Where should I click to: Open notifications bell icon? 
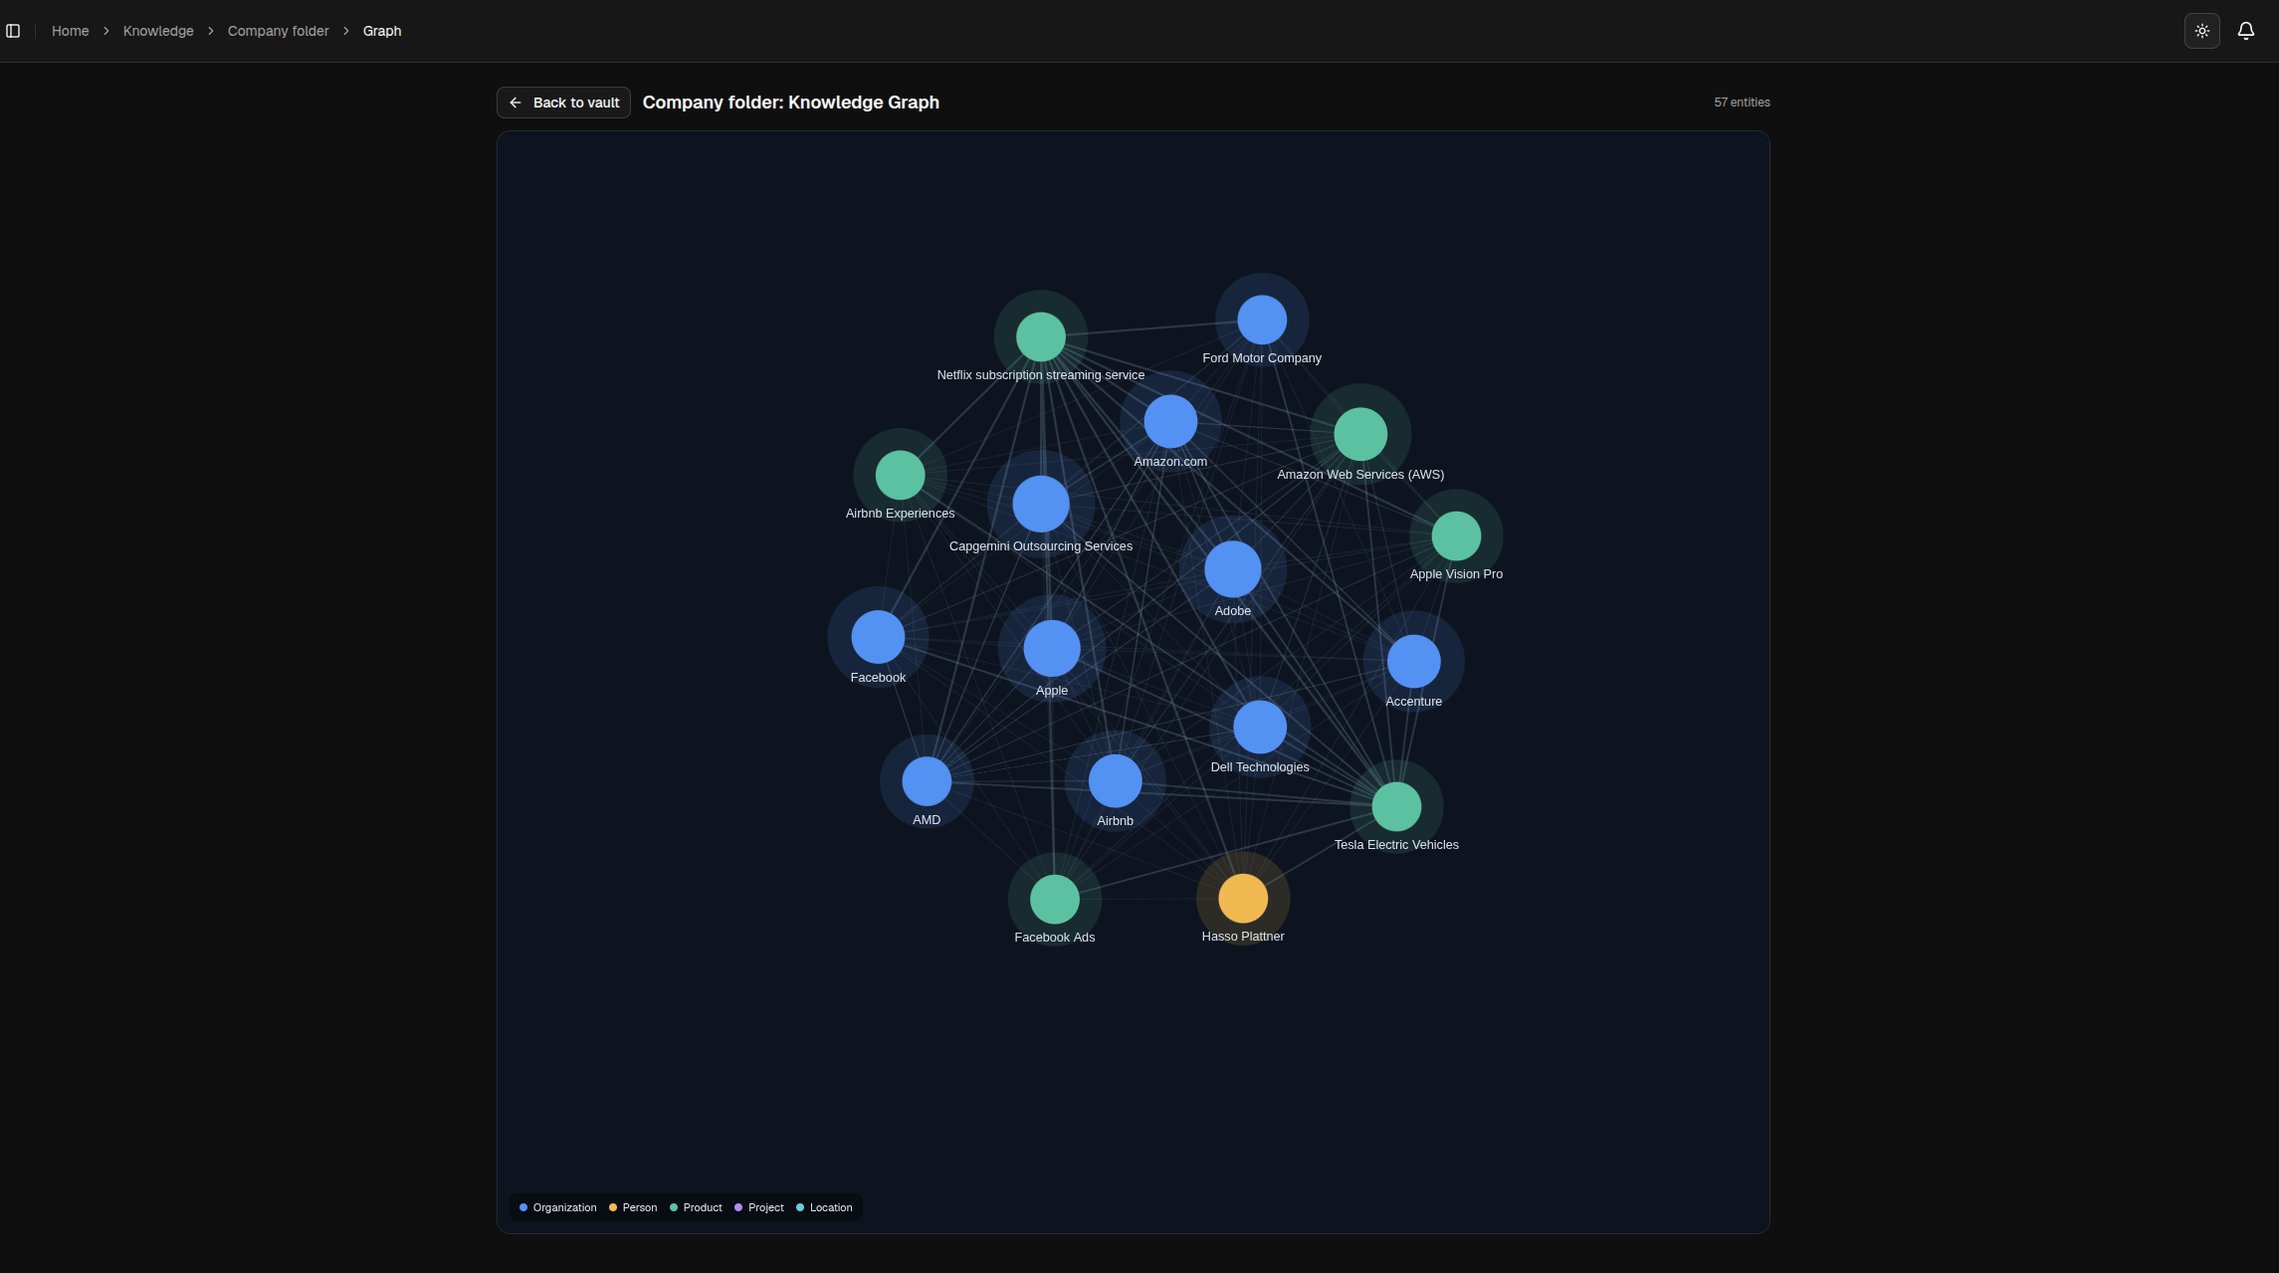pos(2246,31)
